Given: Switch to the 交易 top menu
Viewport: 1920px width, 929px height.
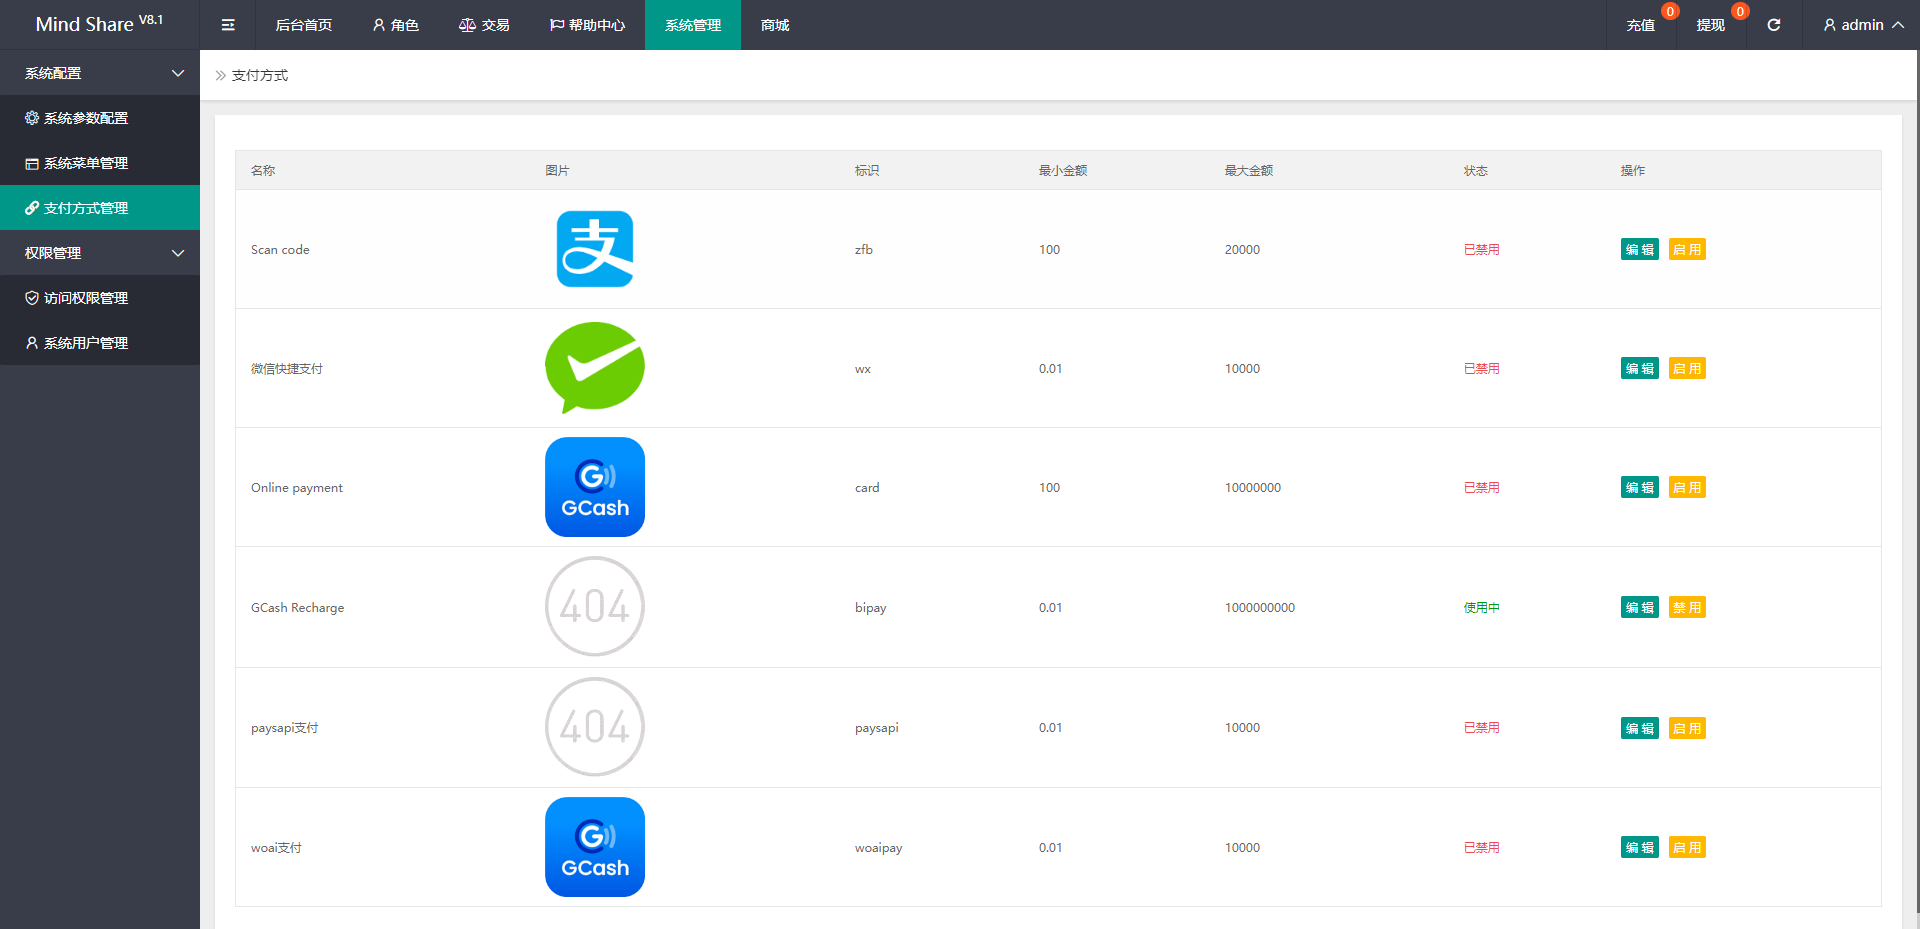Looking at the screenshot, I should point(485,25).
